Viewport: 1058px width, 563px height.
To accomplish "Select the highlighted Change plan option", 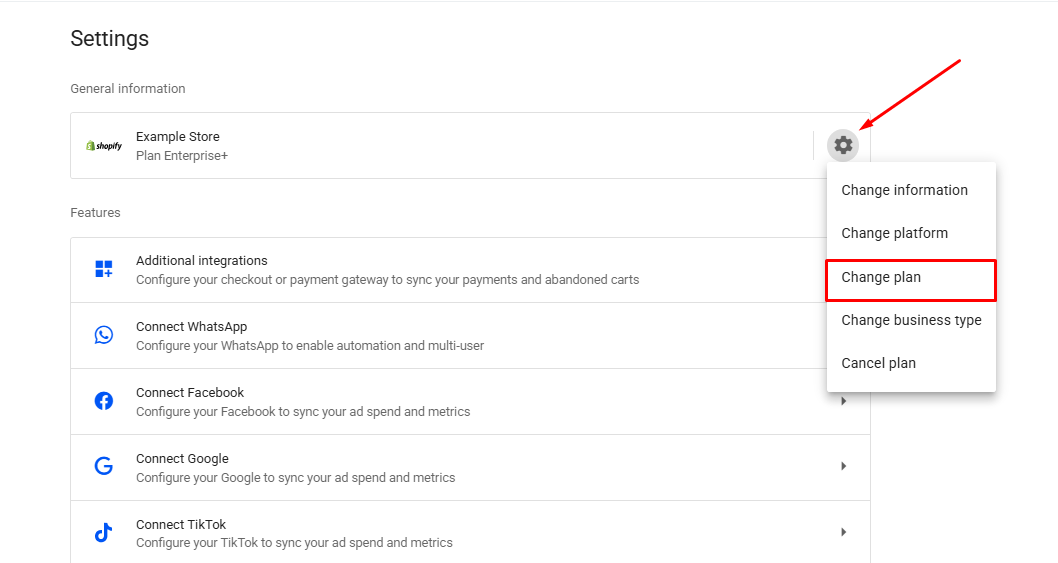I will [881, 277].
